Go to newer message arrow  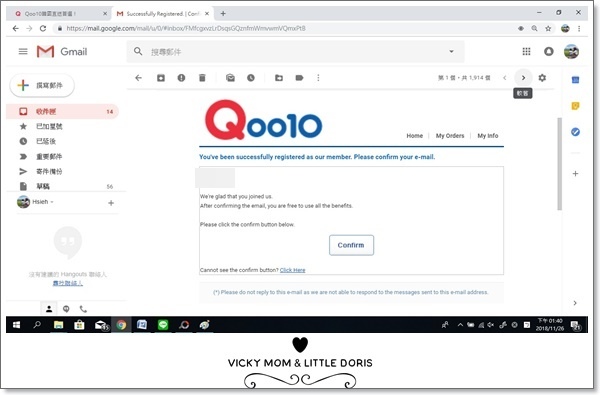[505, 78]
